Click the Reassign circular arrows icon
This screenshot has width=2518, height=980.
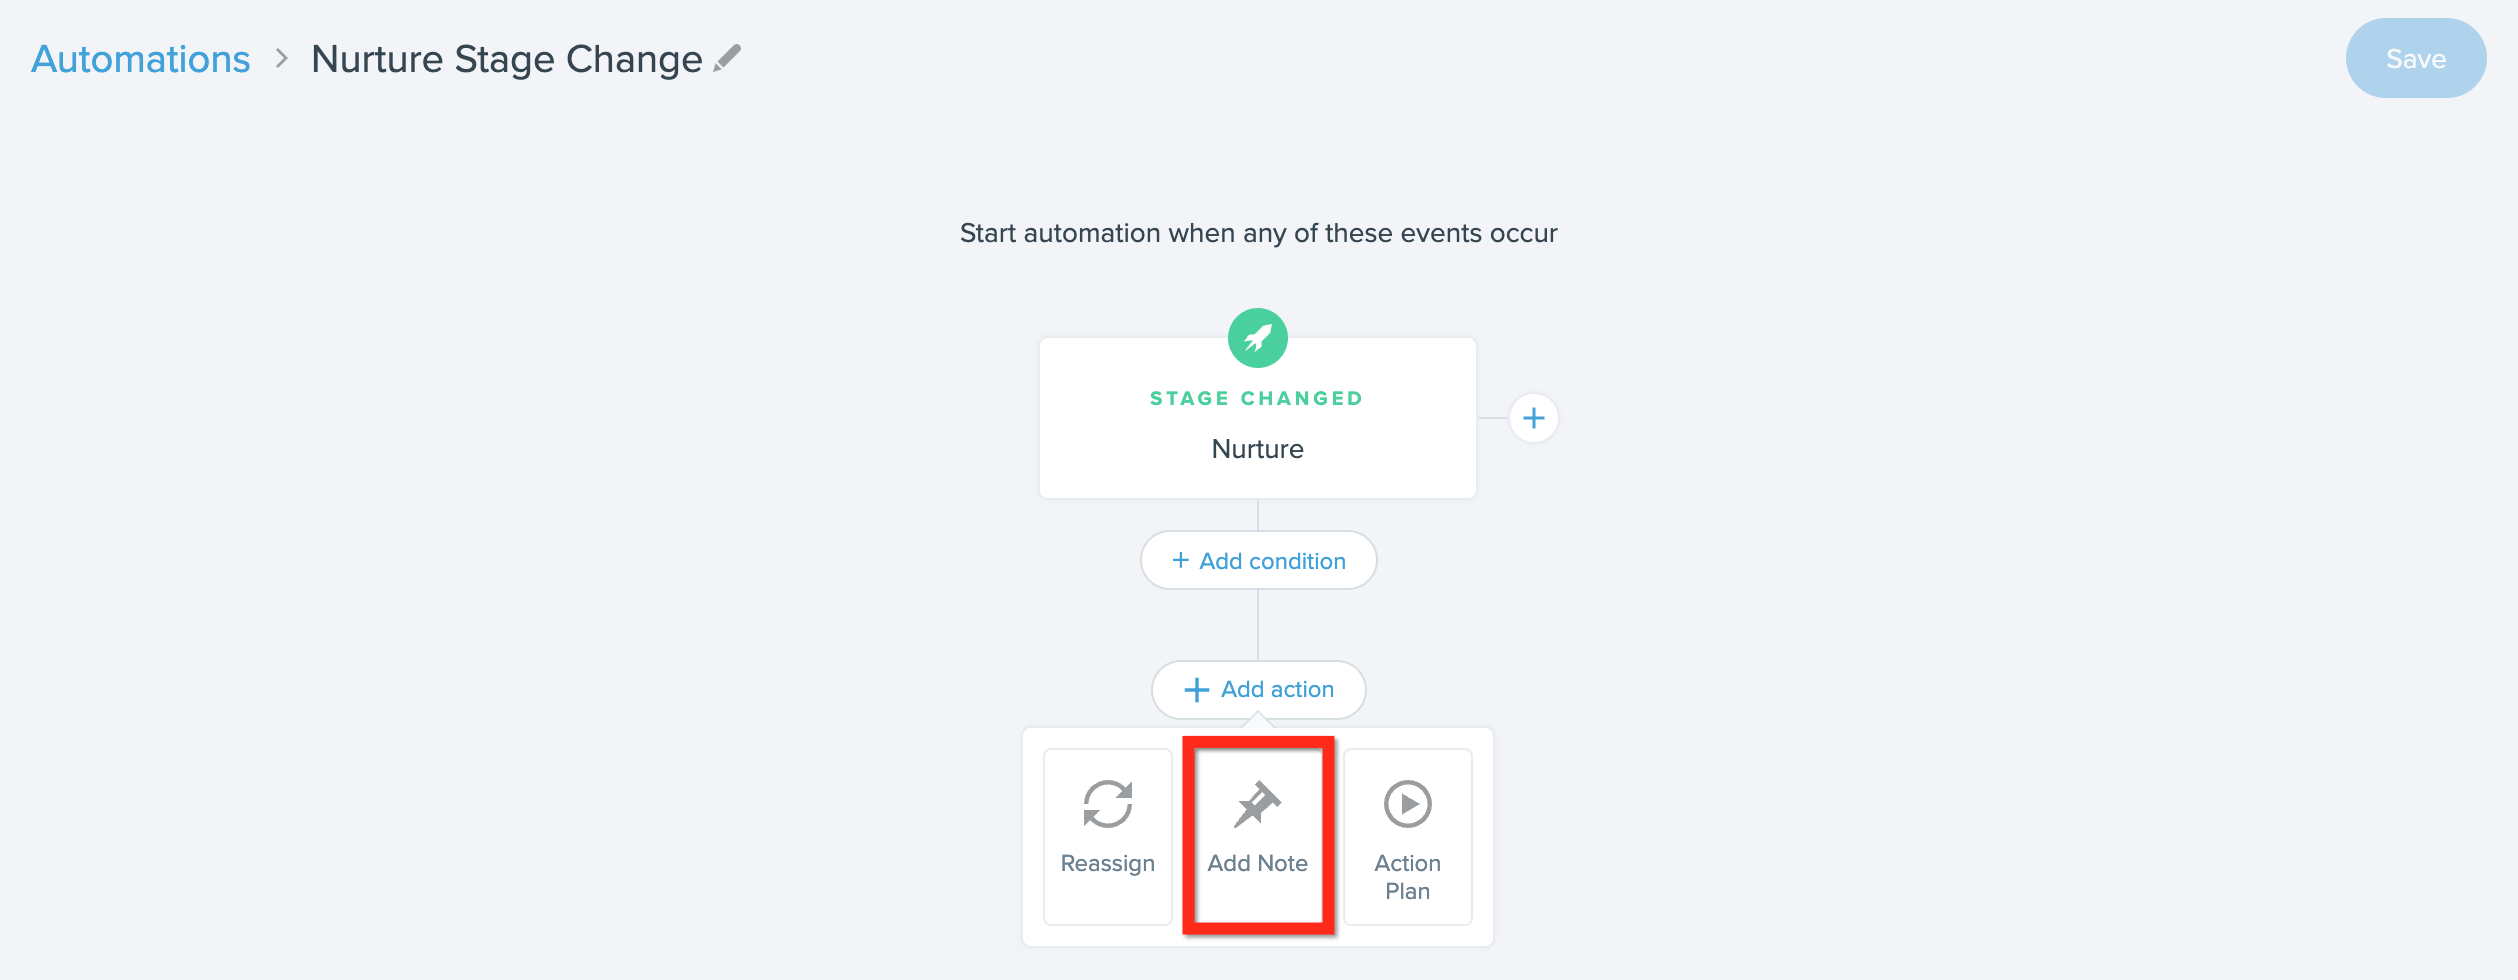pyautogui.click(x=1107, y=804)
